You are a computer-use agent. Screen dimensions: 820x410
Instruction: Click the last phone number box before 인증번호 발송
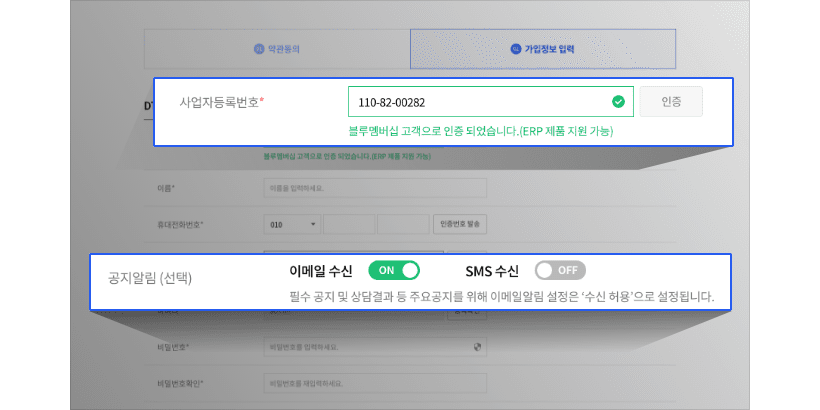click(404, 224)
